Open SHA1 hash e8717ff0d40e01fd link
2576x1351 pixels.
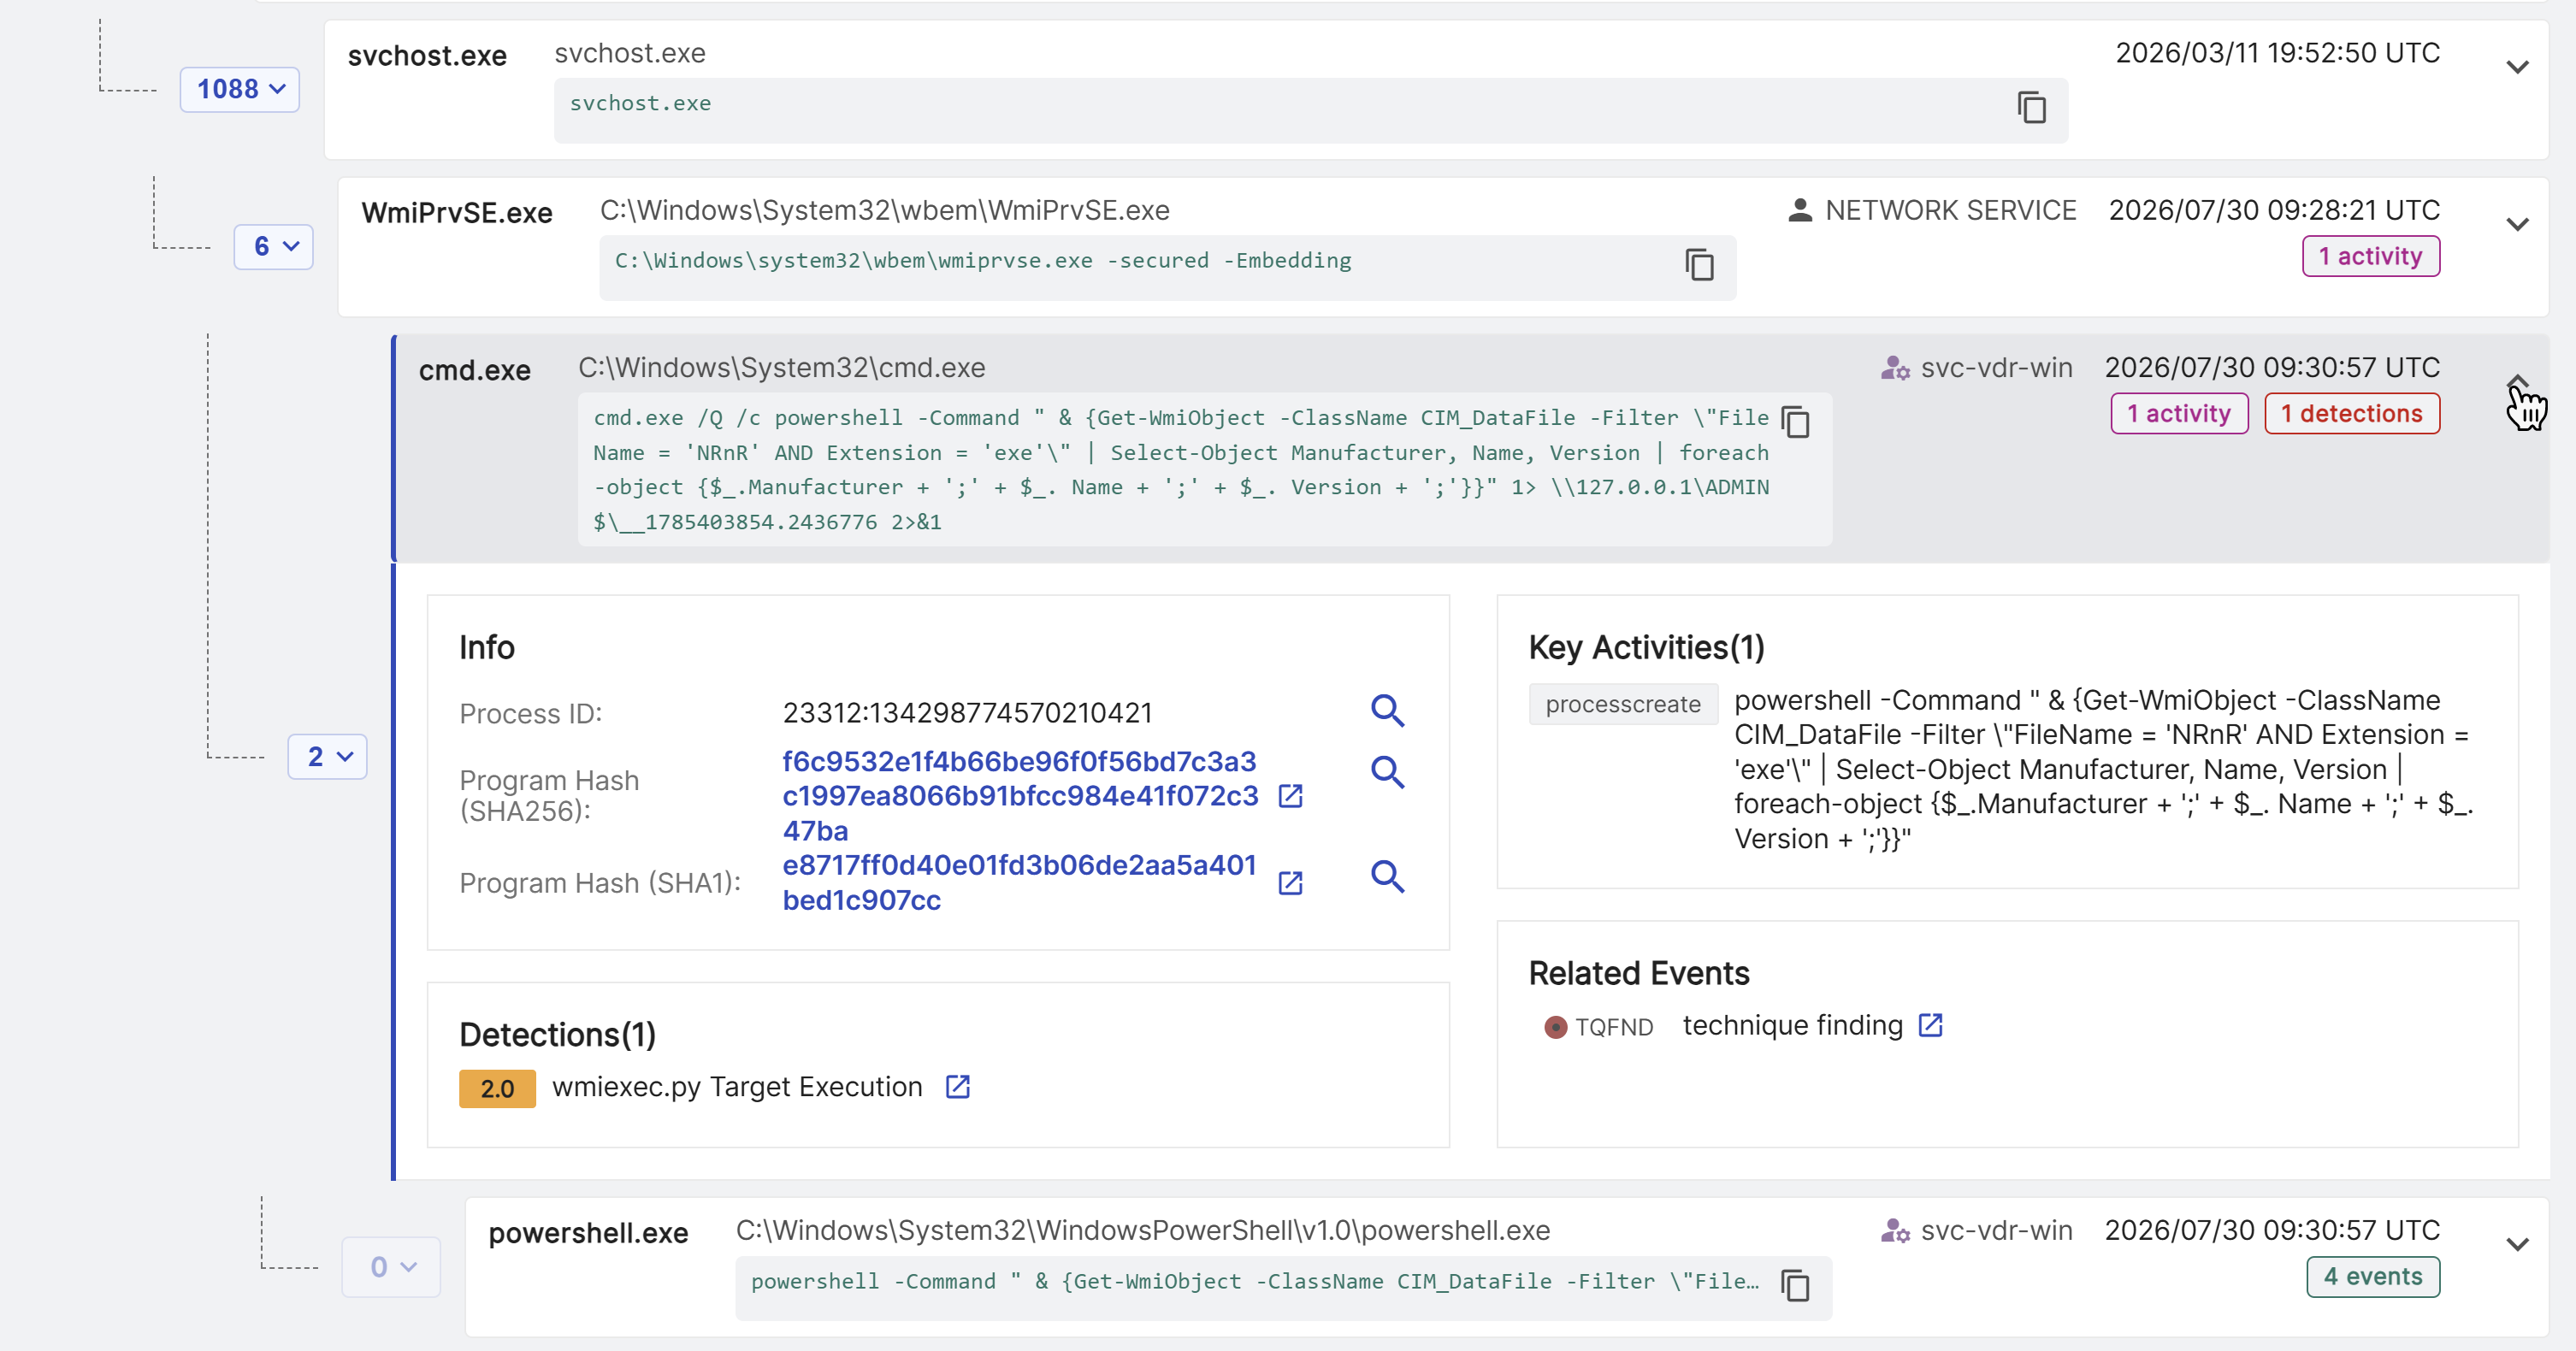(1019, 883)
